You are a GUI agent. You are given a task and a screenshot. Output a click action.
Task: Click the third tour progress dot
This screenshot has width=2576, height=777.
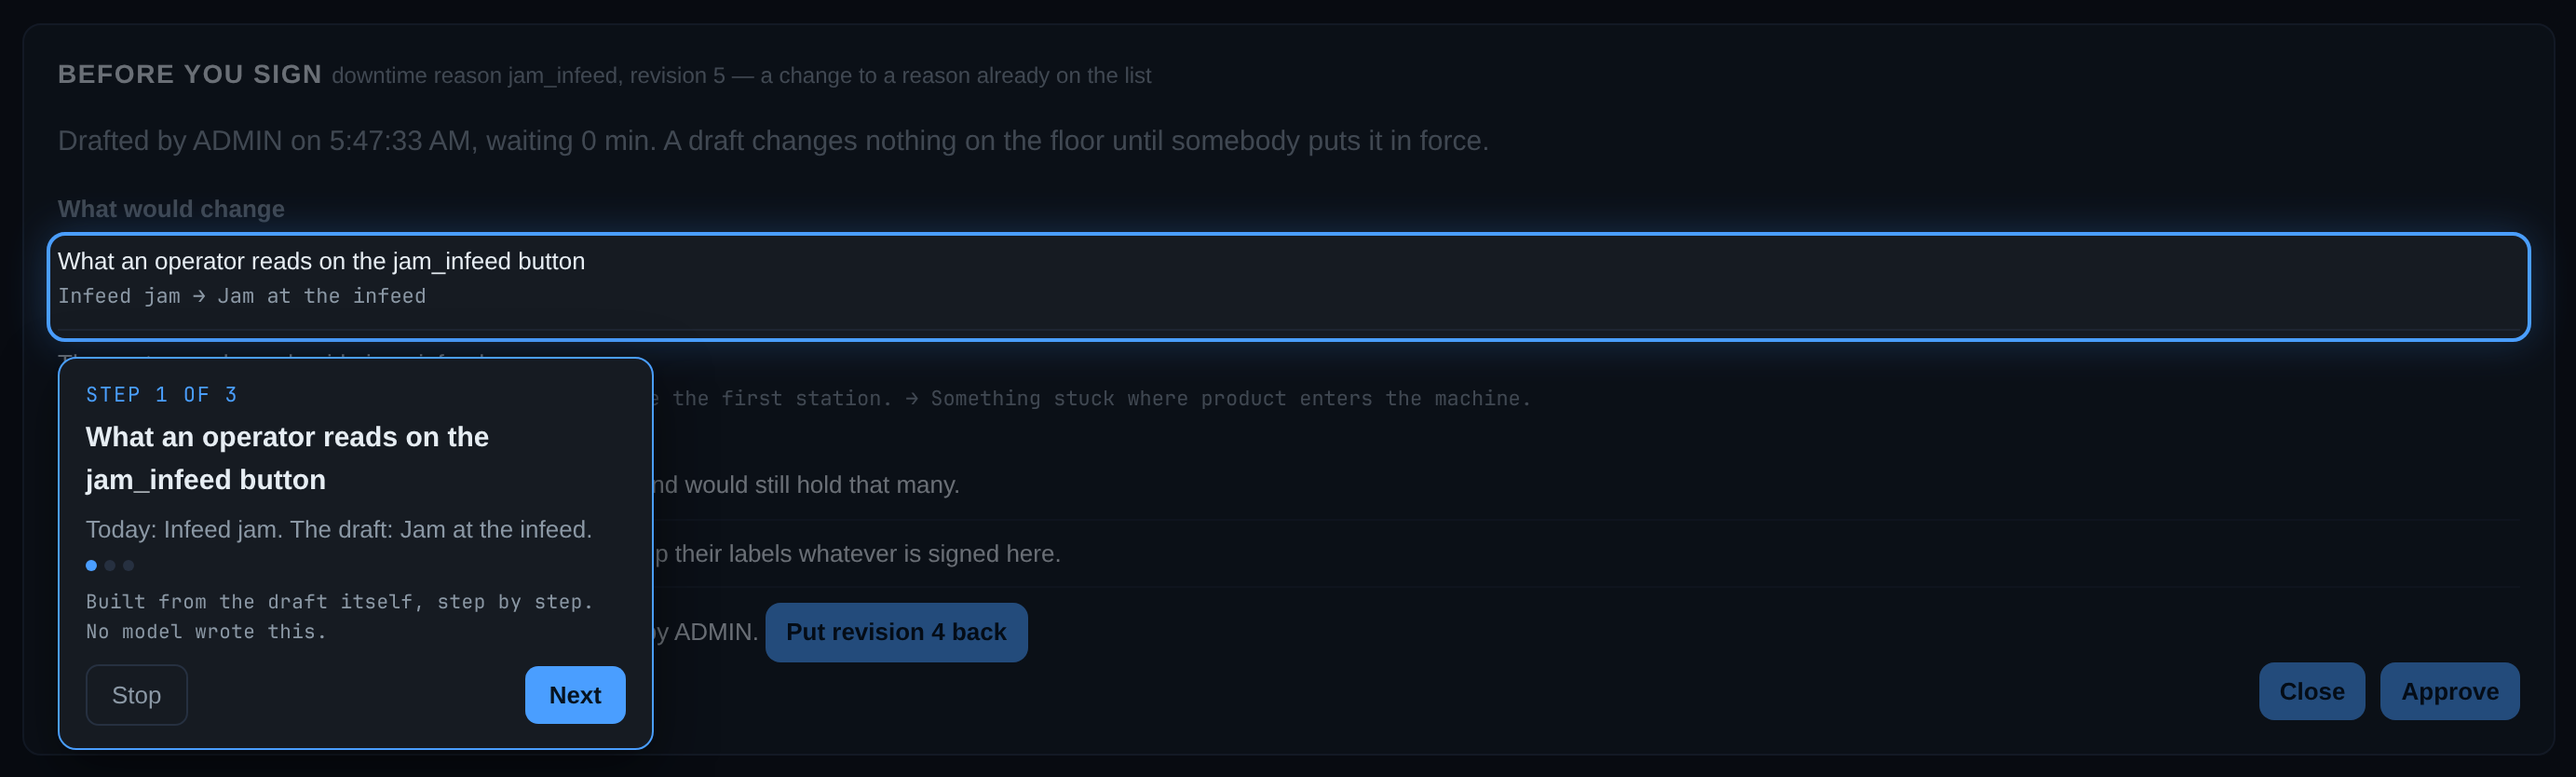coord(128,565)
